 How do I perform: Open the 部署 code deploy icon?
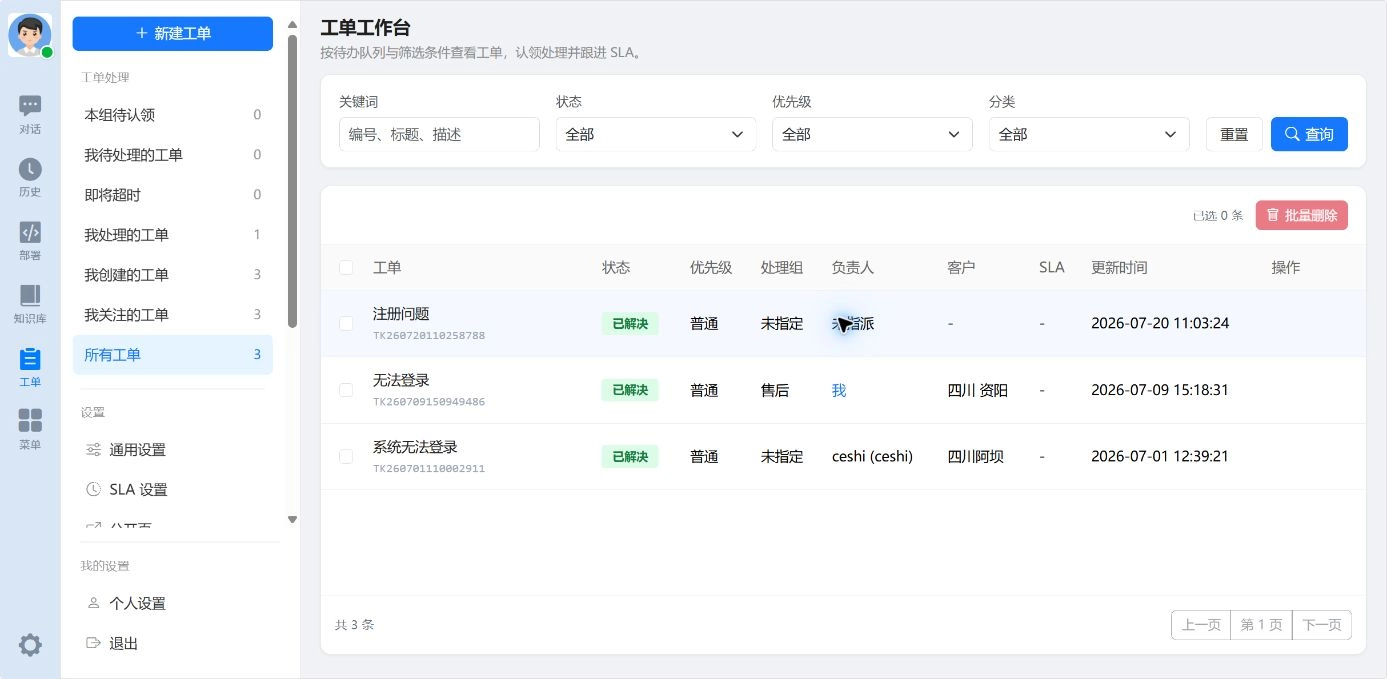(30, 232)
